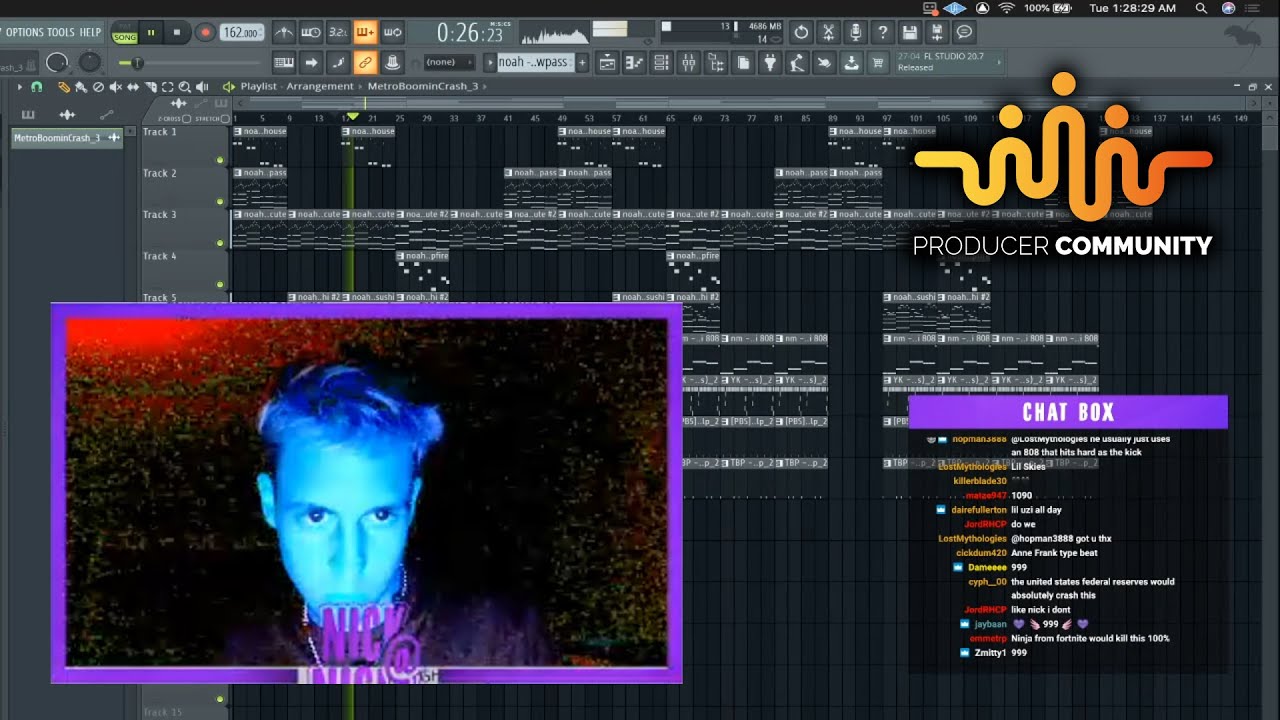
Task: Open the Browser view icon
Action: (x=715, y=62)
